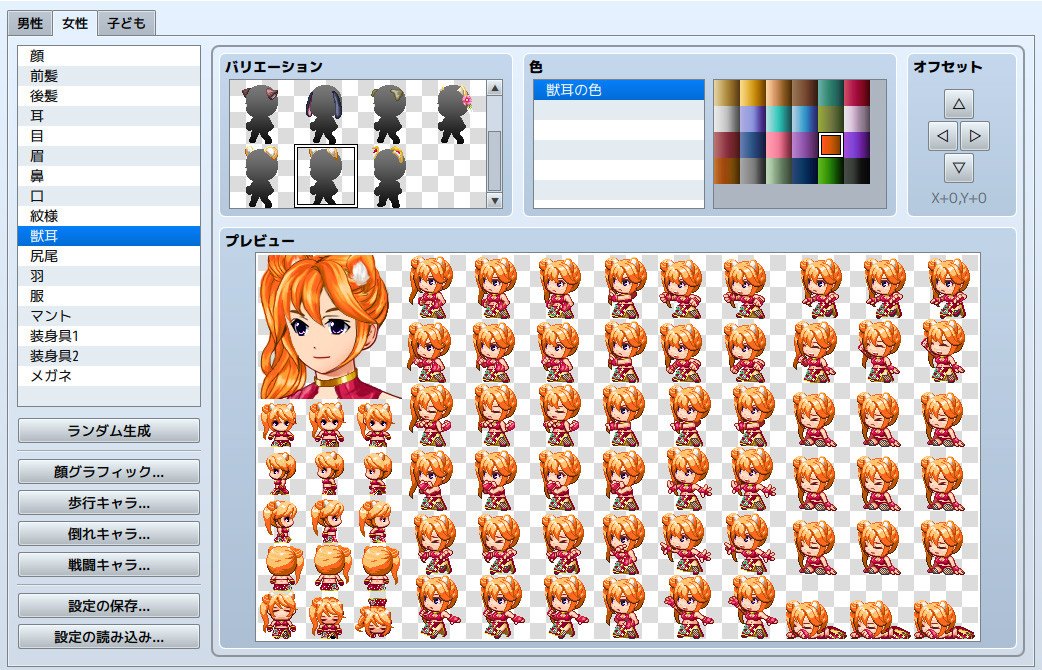Open the 顔グラフィック dialog
The height and width of the screenshot is (670, 1042).
[108, 471]
